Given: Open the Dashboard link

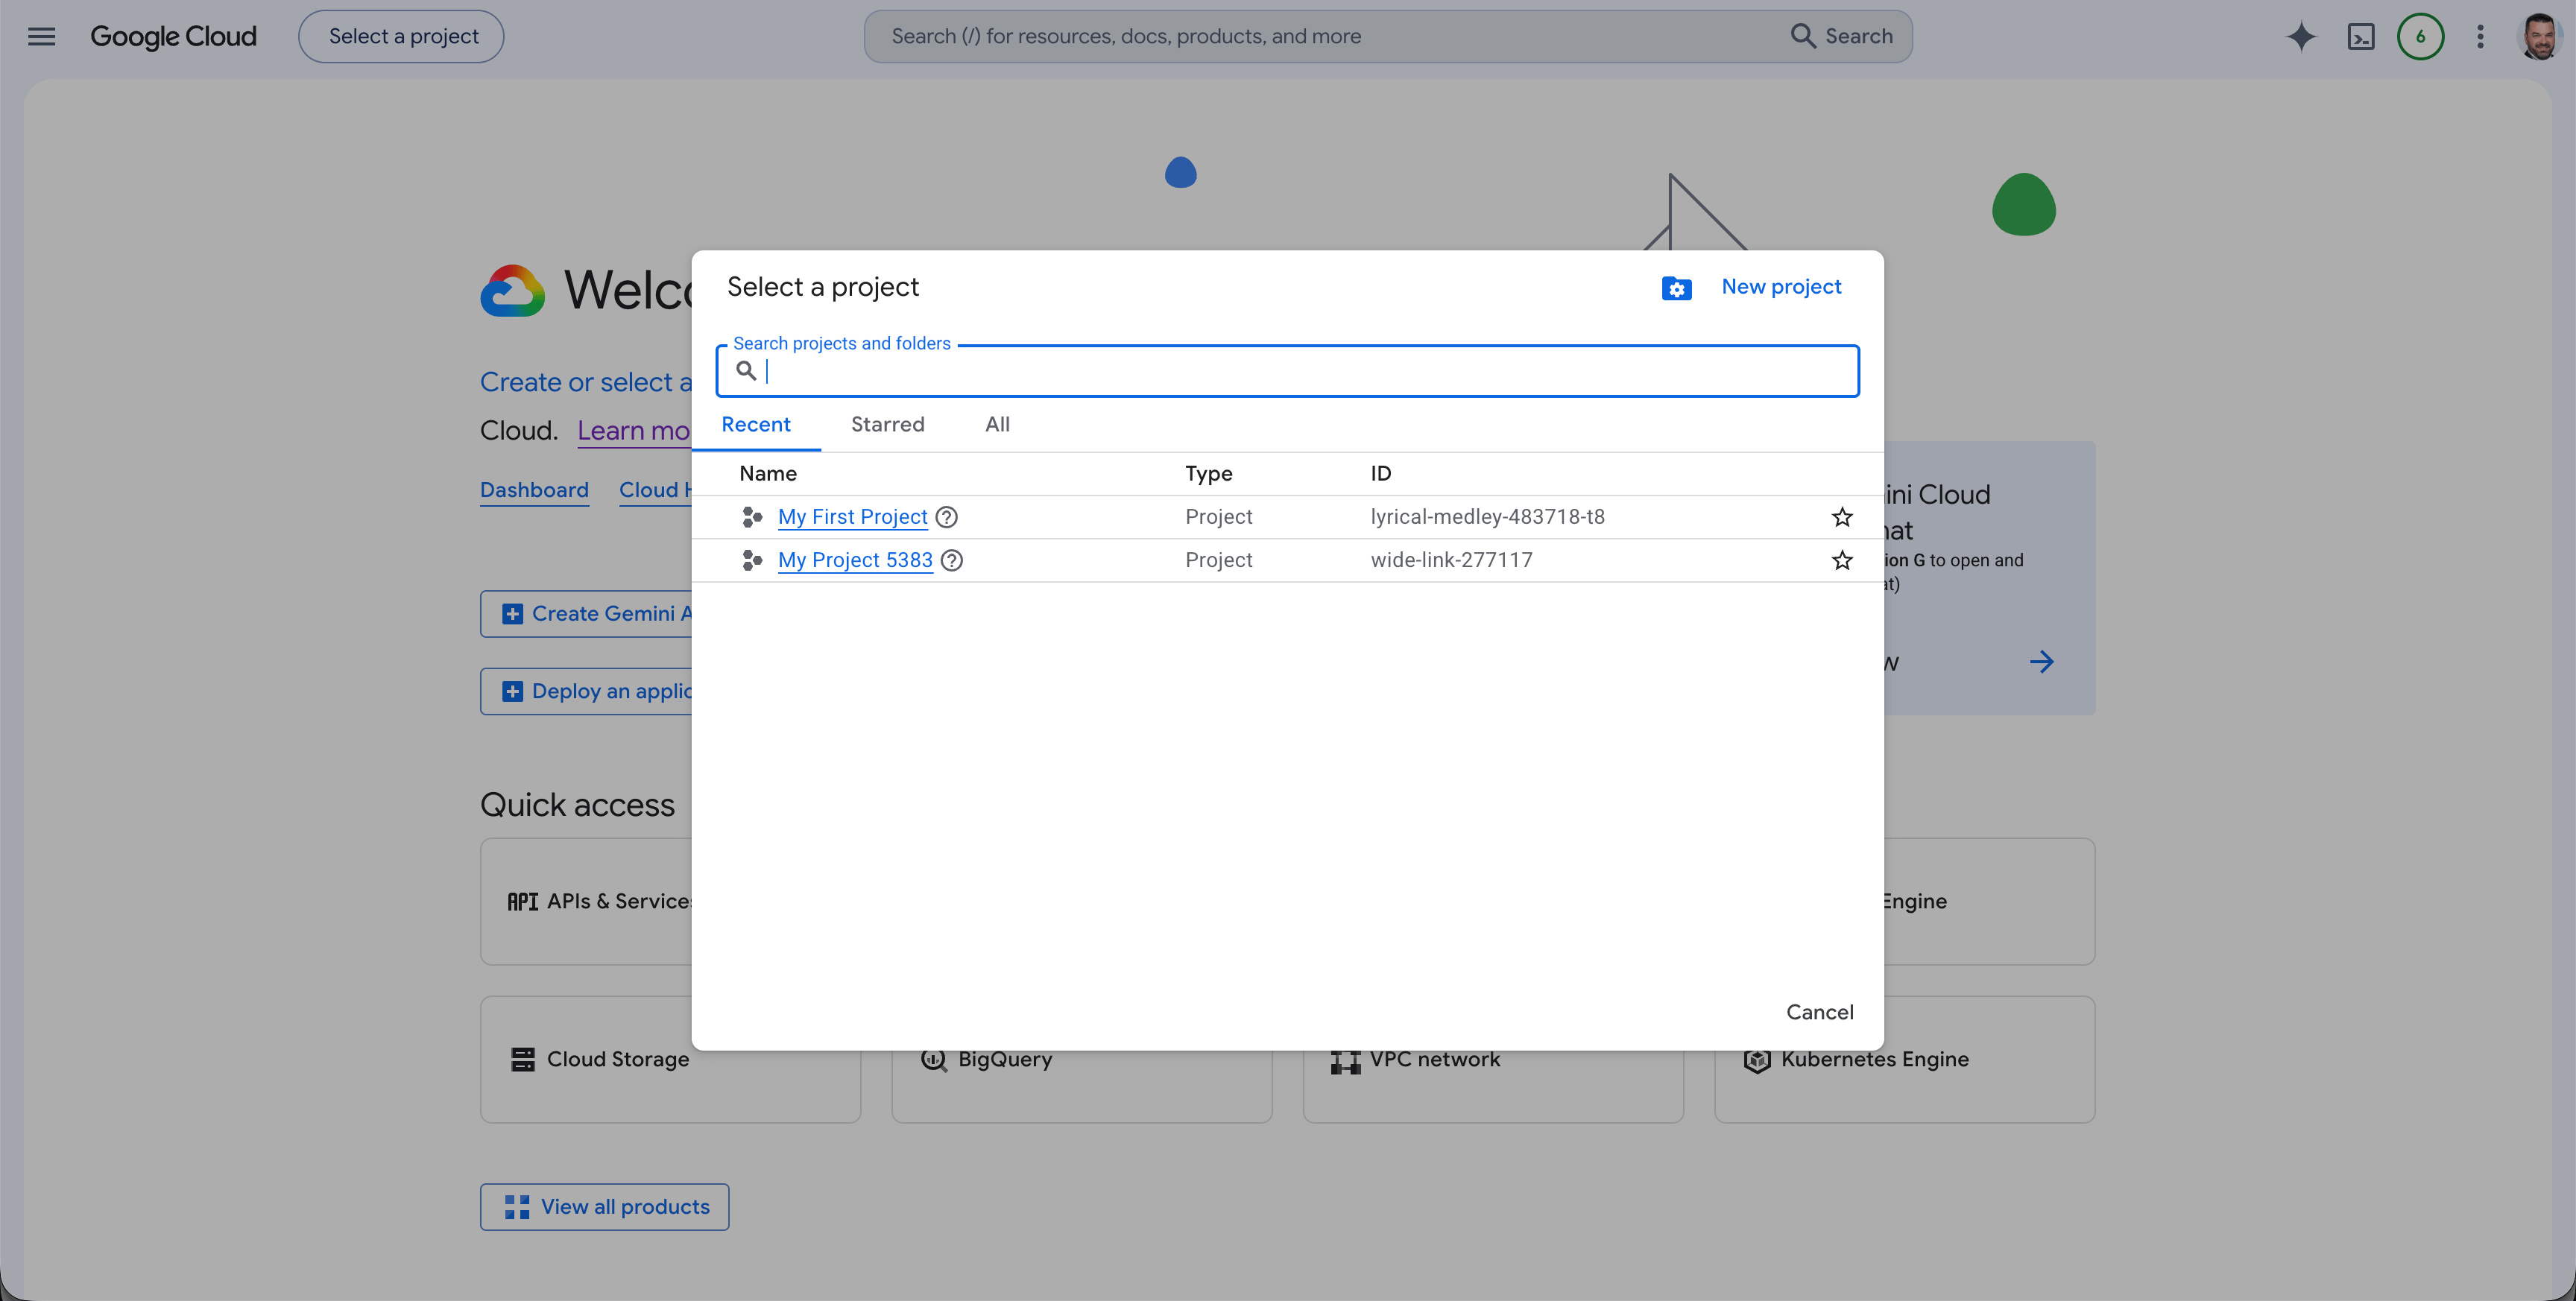Looking at the screenshot, I should coord(534,490).
